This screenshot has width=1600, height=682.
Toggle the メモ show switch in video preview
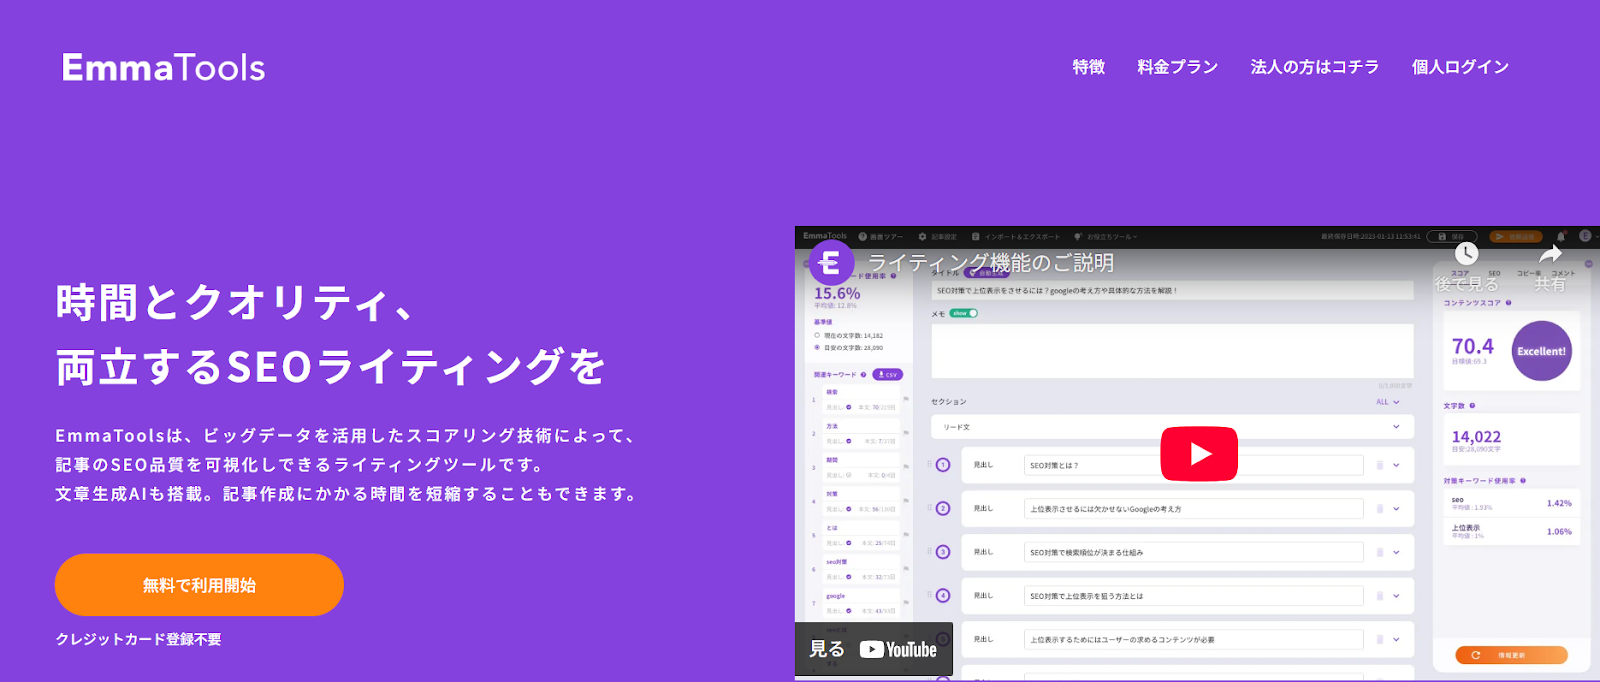[963, 313]
